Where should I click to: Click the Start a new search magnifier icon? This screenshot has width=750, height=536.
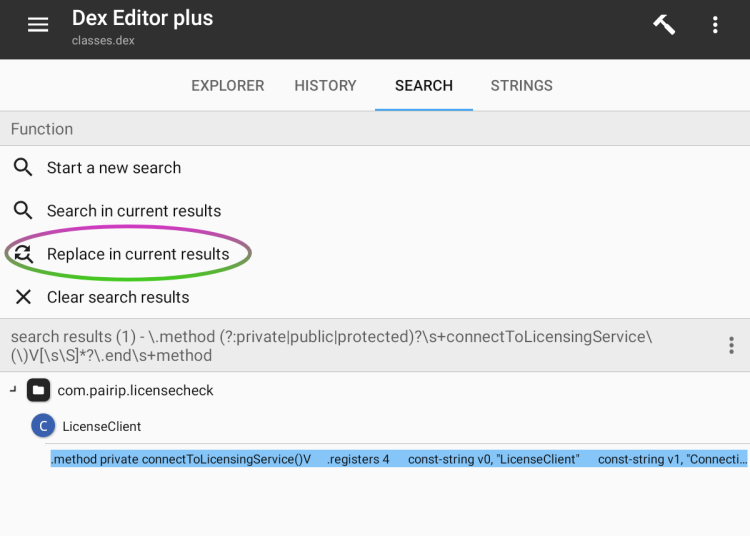click(23, 167)
